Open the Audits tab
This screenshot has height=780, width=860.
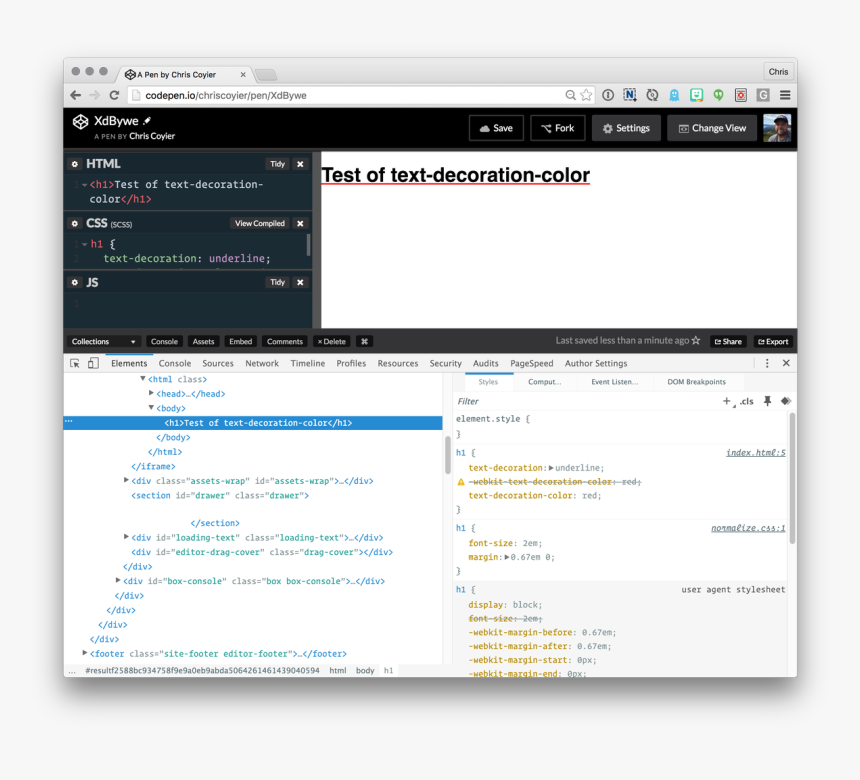pyautogui.click(x=485, y=363)
